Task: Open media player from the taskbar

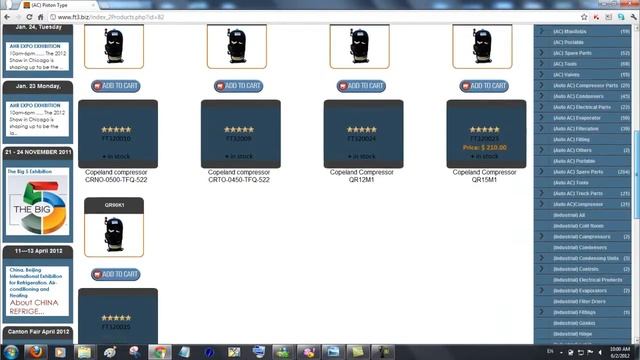Action: click(60, 352)
